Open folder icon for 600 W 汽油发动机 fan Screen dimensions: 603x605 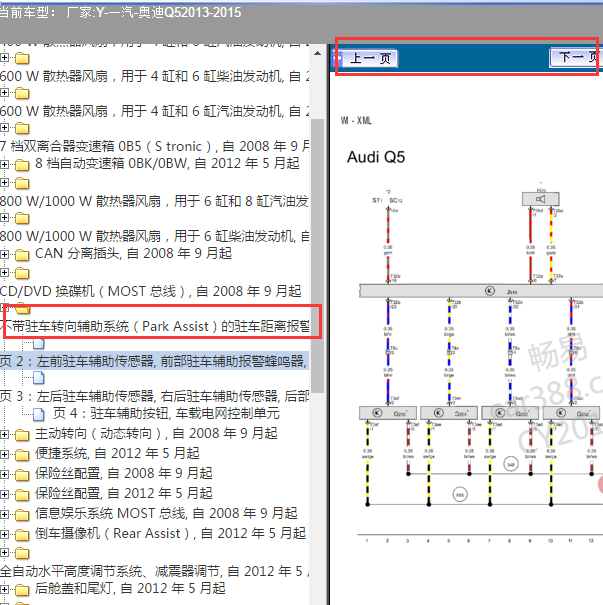[x=22, y=93]
